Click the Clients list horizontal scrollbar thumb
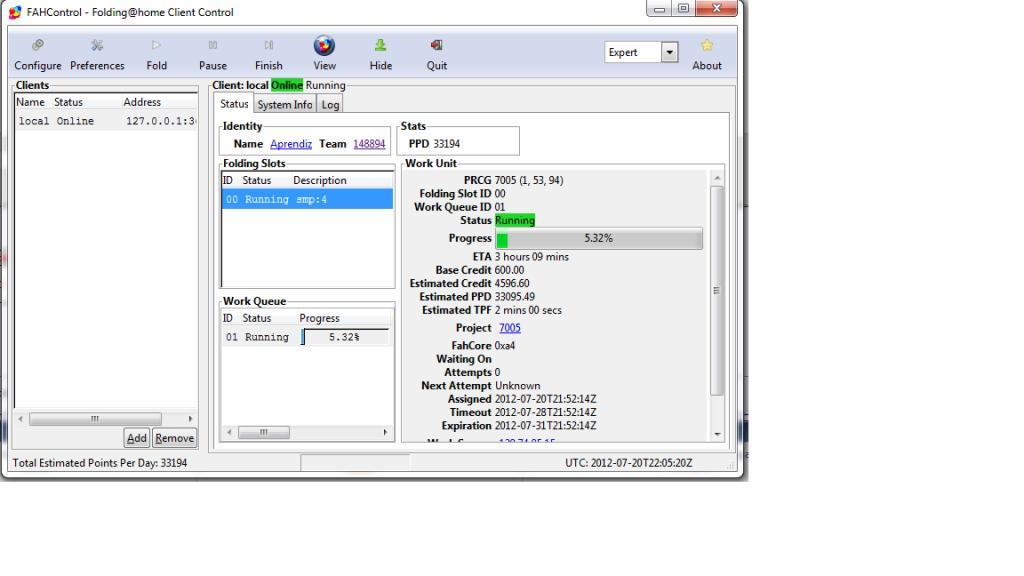Image resolution: width=1024 pixels, height=576 pixels. point(95,419)
